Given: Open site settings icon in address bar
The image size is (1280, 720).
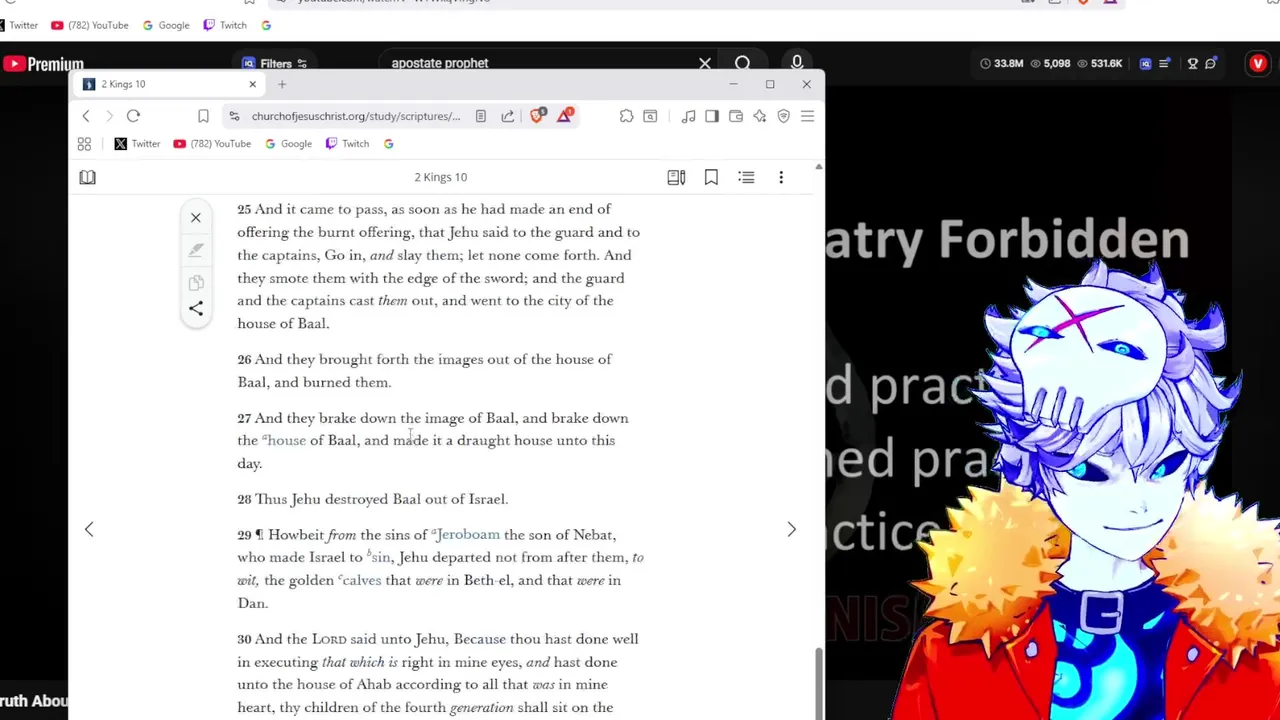Looking at the screenshot, I should click(234, 116).
